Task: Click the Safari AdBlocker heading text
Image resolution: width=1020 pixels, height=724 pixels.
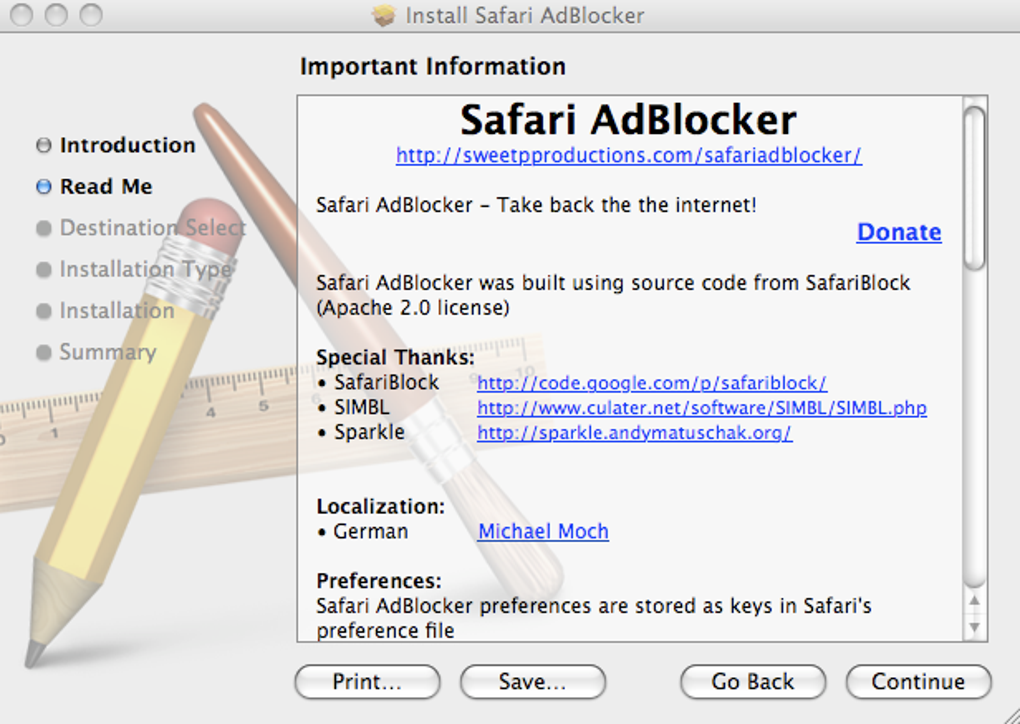Action: tap(628, 120)
